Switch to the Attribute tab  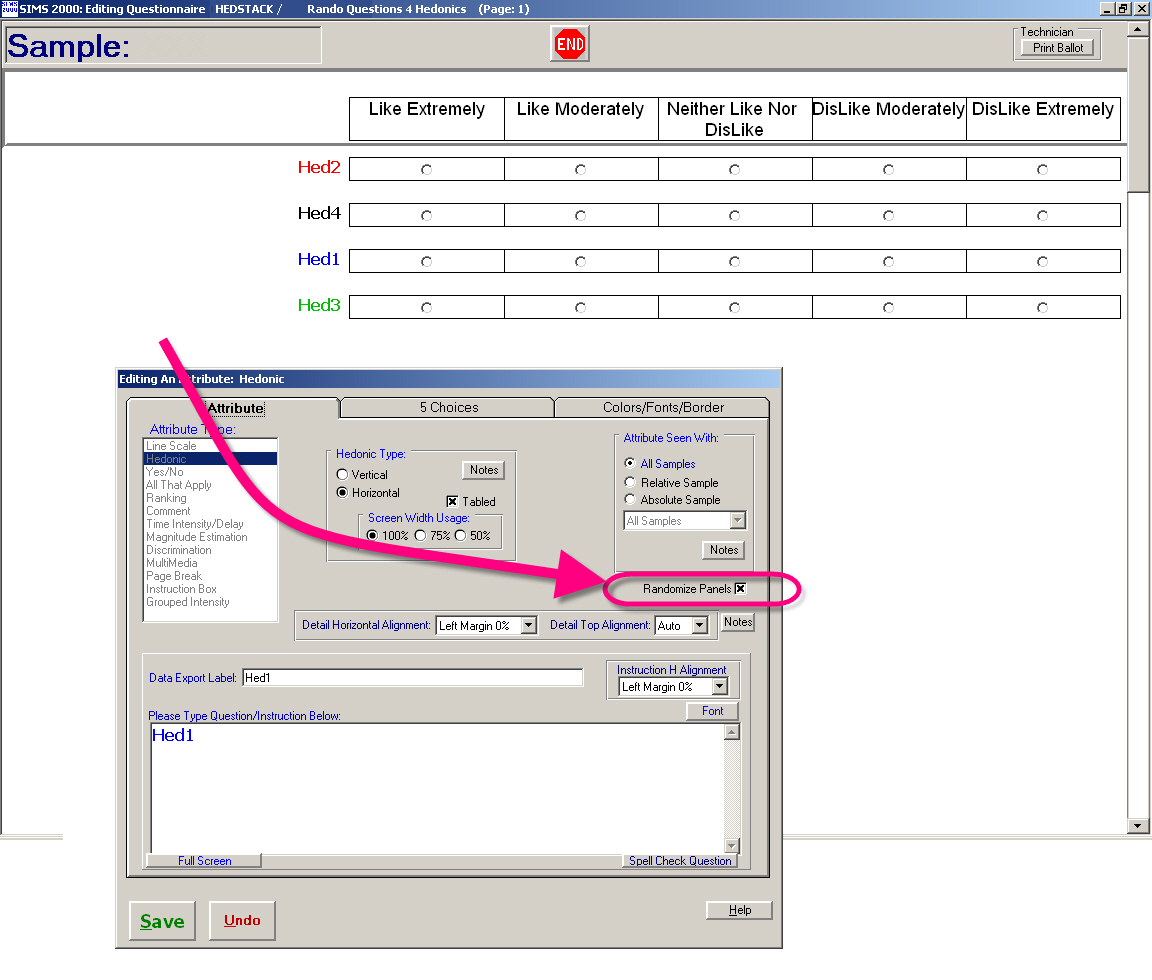click(x=235, y=408)
